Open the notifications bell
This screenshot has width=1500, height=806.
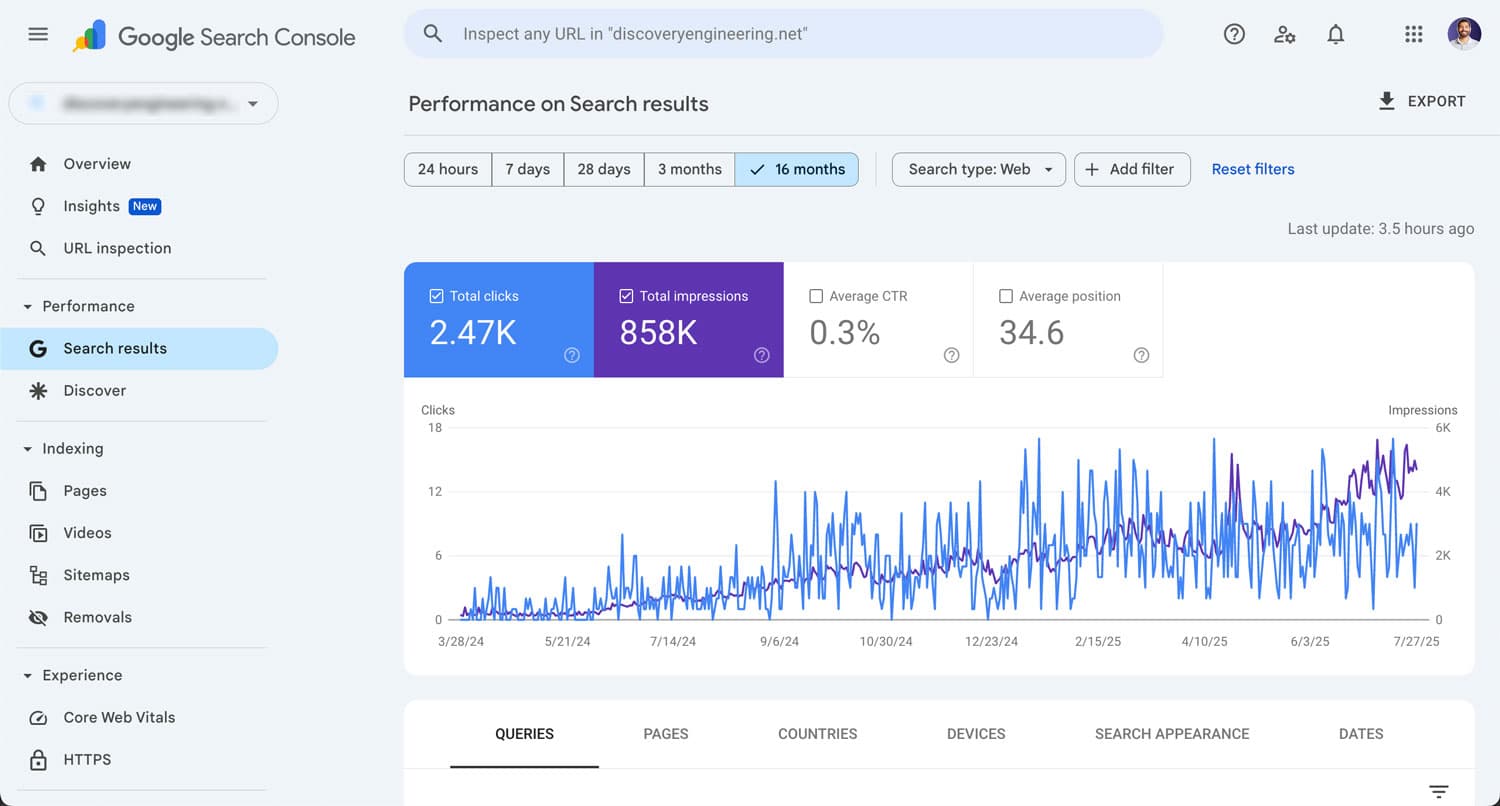[x=1335, y=34]
